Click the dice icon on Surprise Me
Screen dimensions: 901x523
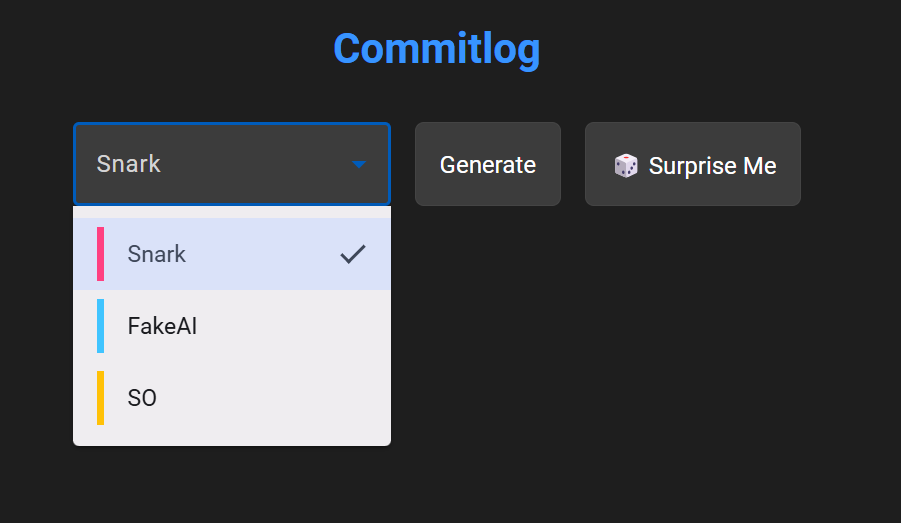[x=626, y=165]
